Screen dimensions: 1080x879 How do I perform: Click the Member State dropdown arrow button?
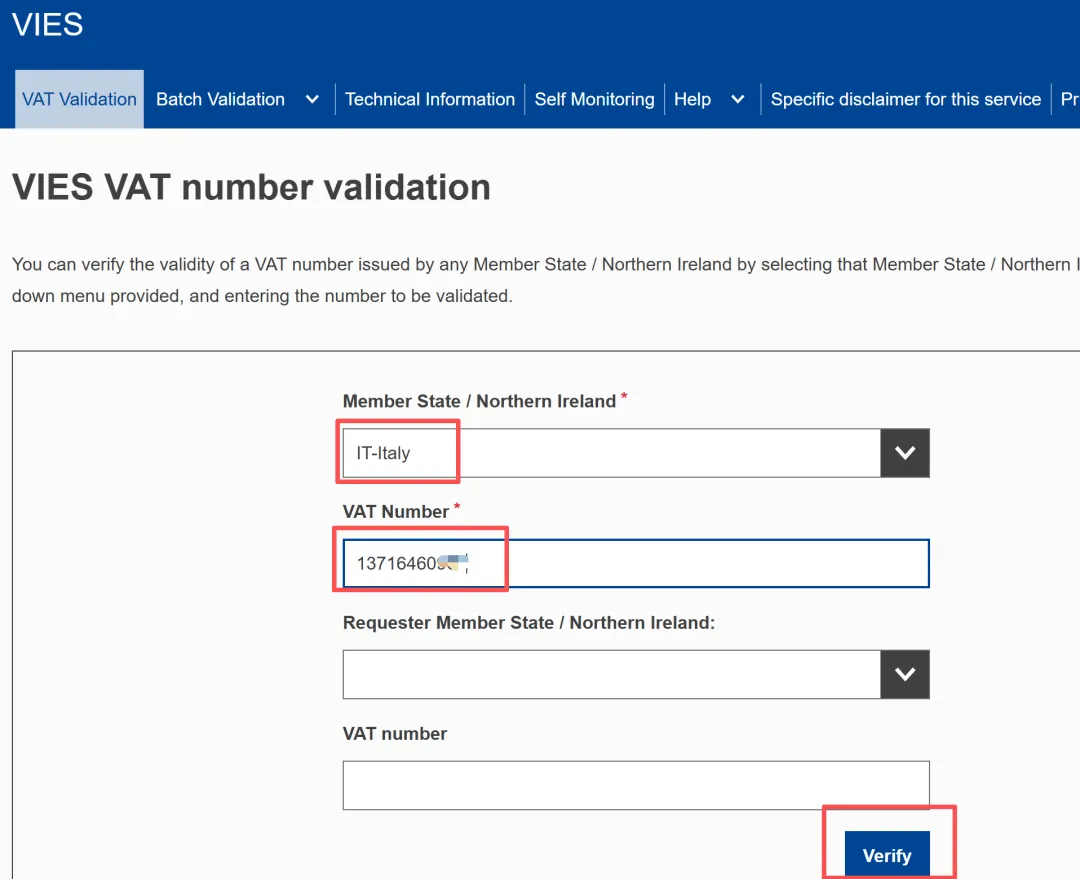(905, 453)
